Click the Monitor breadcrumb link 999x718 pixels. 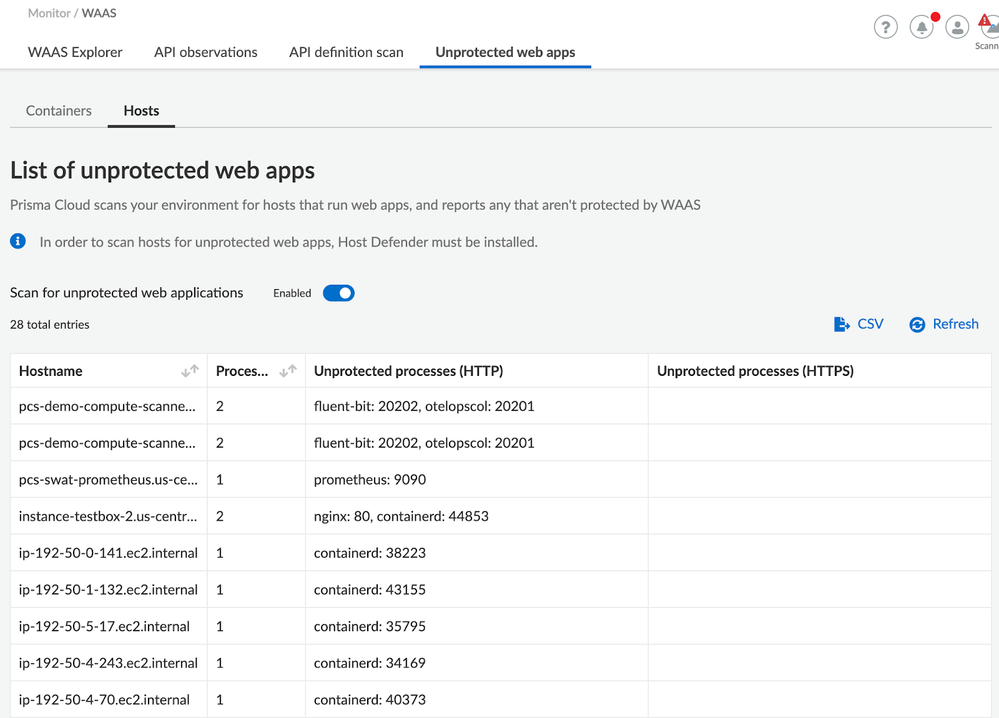click(x=50, y=13)
